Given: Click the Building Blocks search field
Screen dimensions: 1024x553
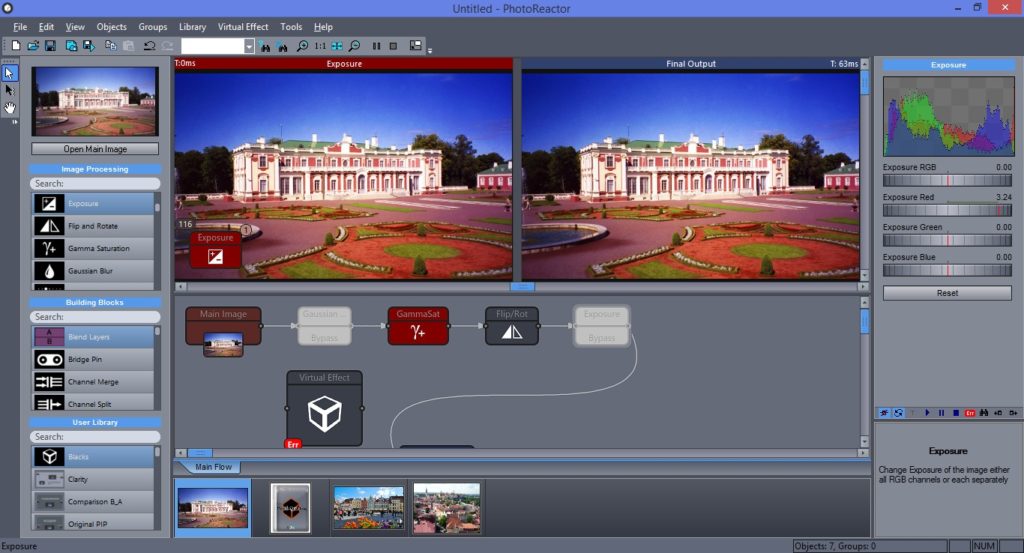Looking at the screenshot, I should point(95,317).
